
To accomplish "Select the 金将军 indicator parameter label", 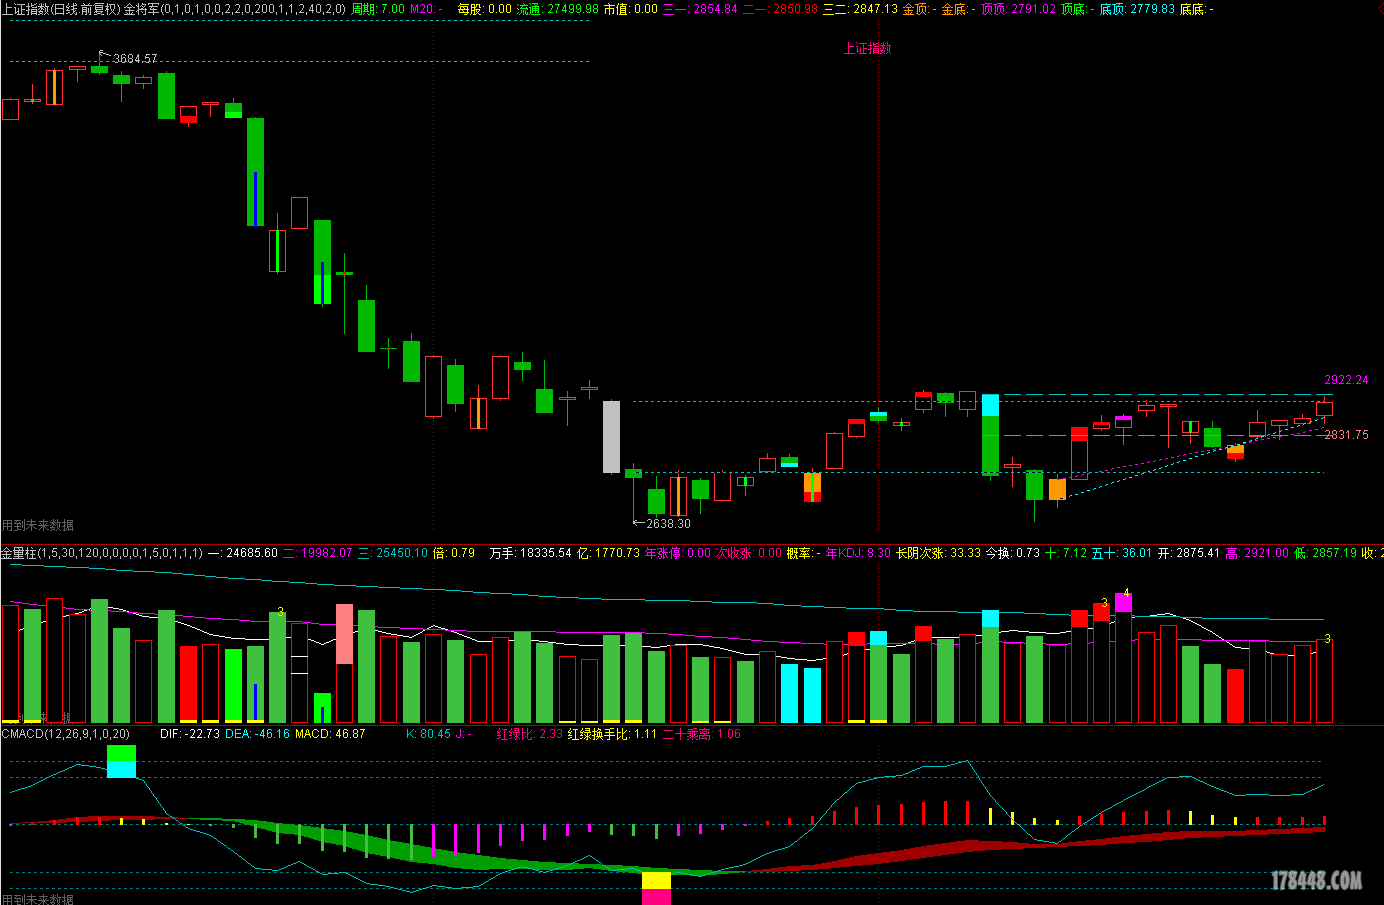I will pyautogui.click(x=234, y=9).
